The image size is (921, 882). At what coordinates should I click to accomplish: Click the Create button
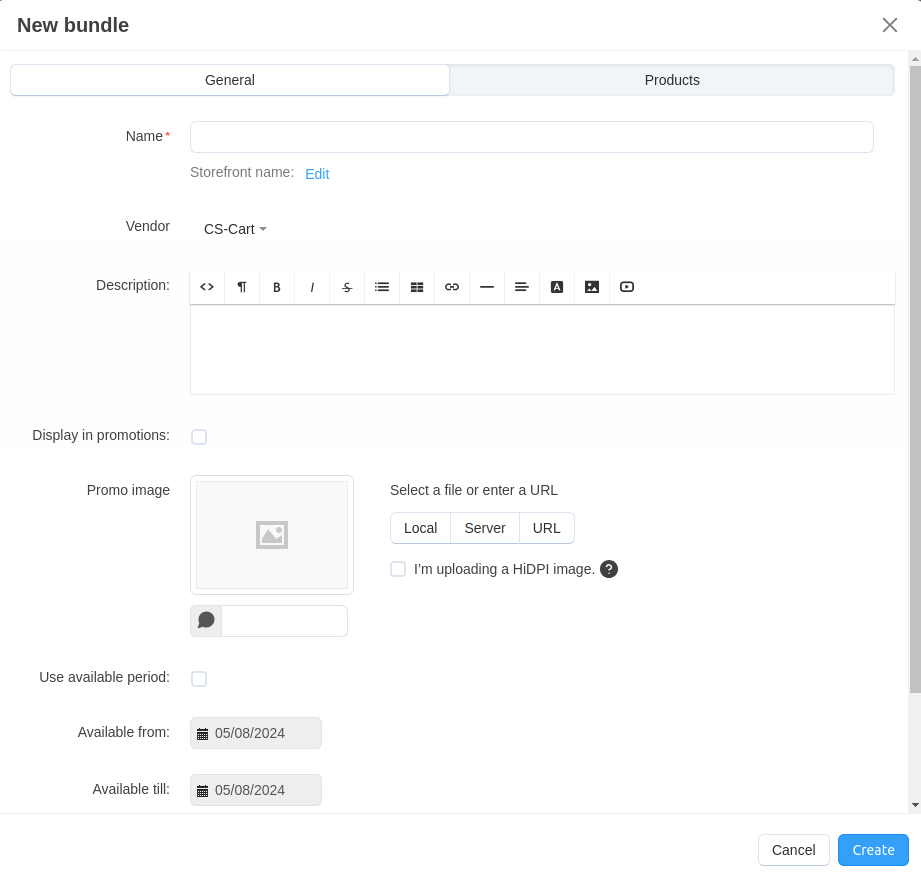(873, 850)
